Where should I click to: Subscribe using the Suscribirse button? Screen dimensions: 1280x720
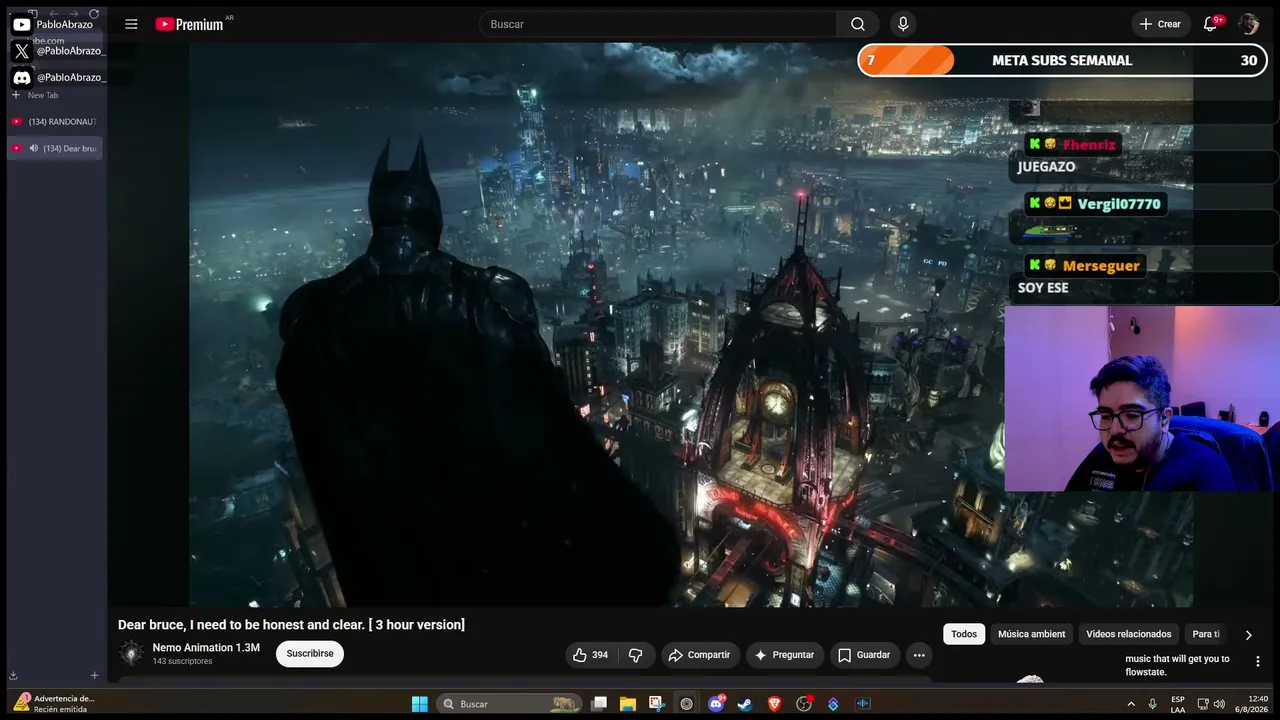pyautogui.click(x=310, y=654)
